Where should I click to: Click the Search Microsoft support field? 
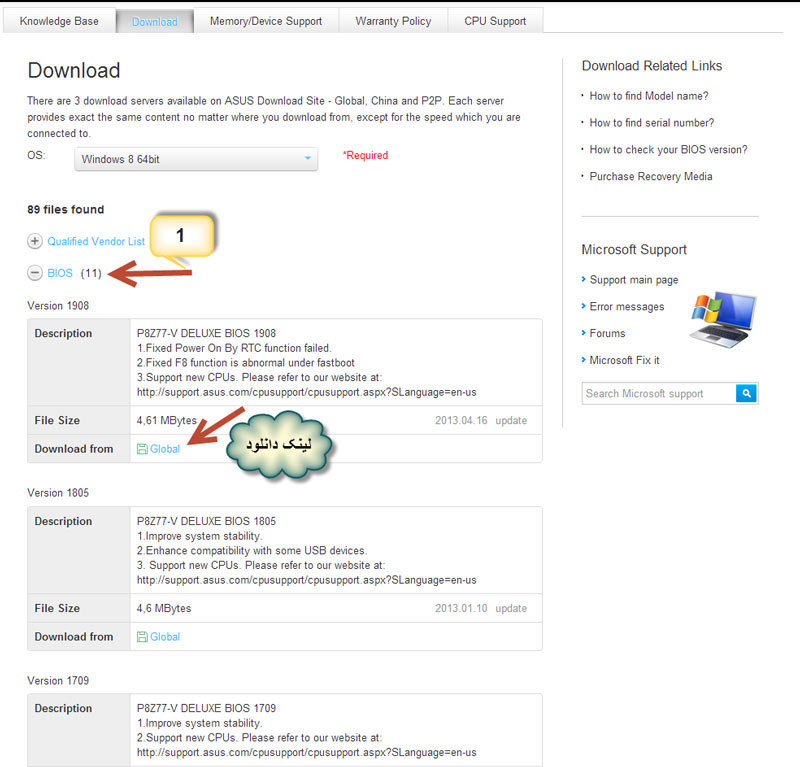point(659,393)
